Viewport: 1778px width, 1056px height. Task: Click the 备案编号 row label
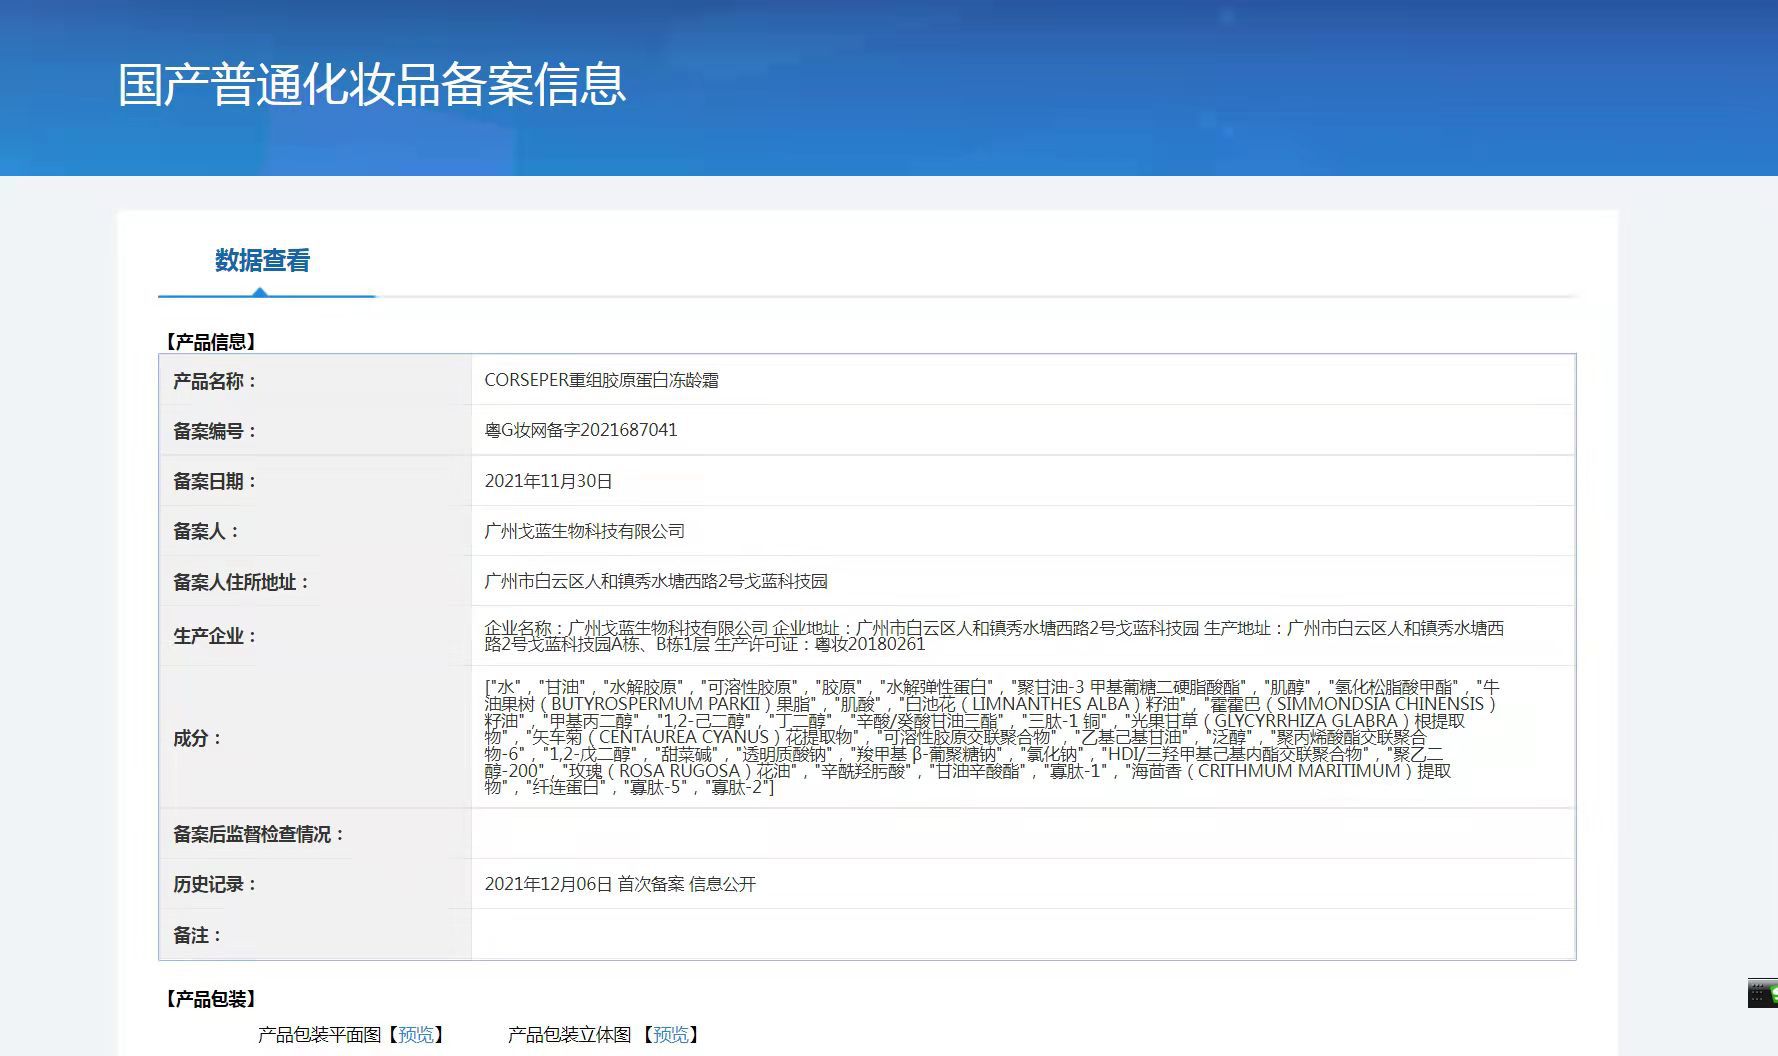tap(215, 431)
